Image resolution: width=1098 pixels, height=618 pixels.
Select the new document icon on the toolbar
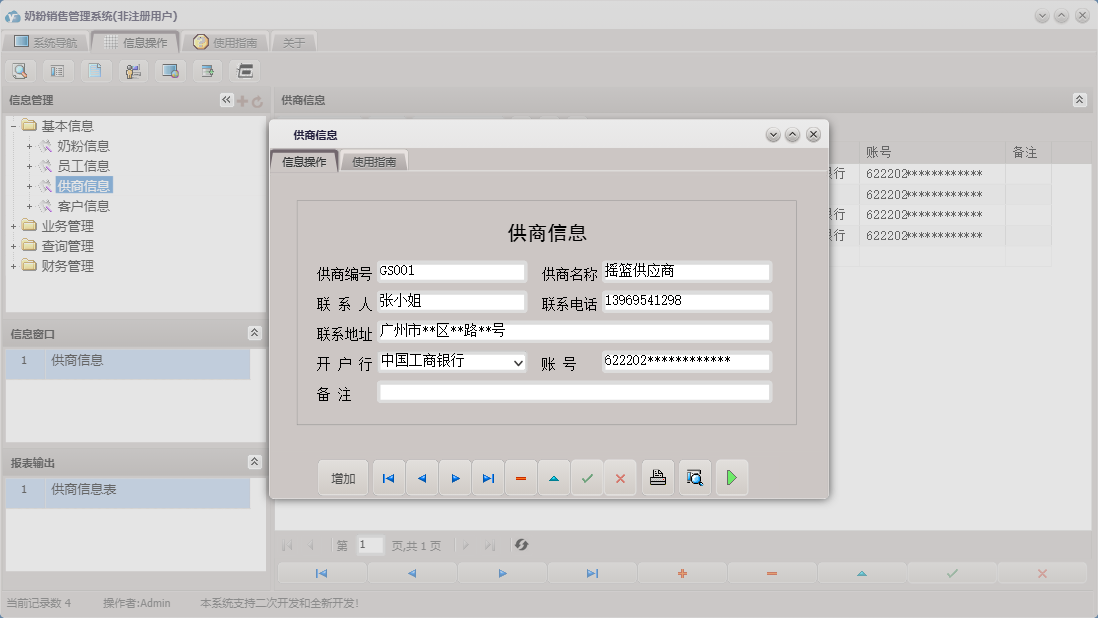(x=95, y=70)
